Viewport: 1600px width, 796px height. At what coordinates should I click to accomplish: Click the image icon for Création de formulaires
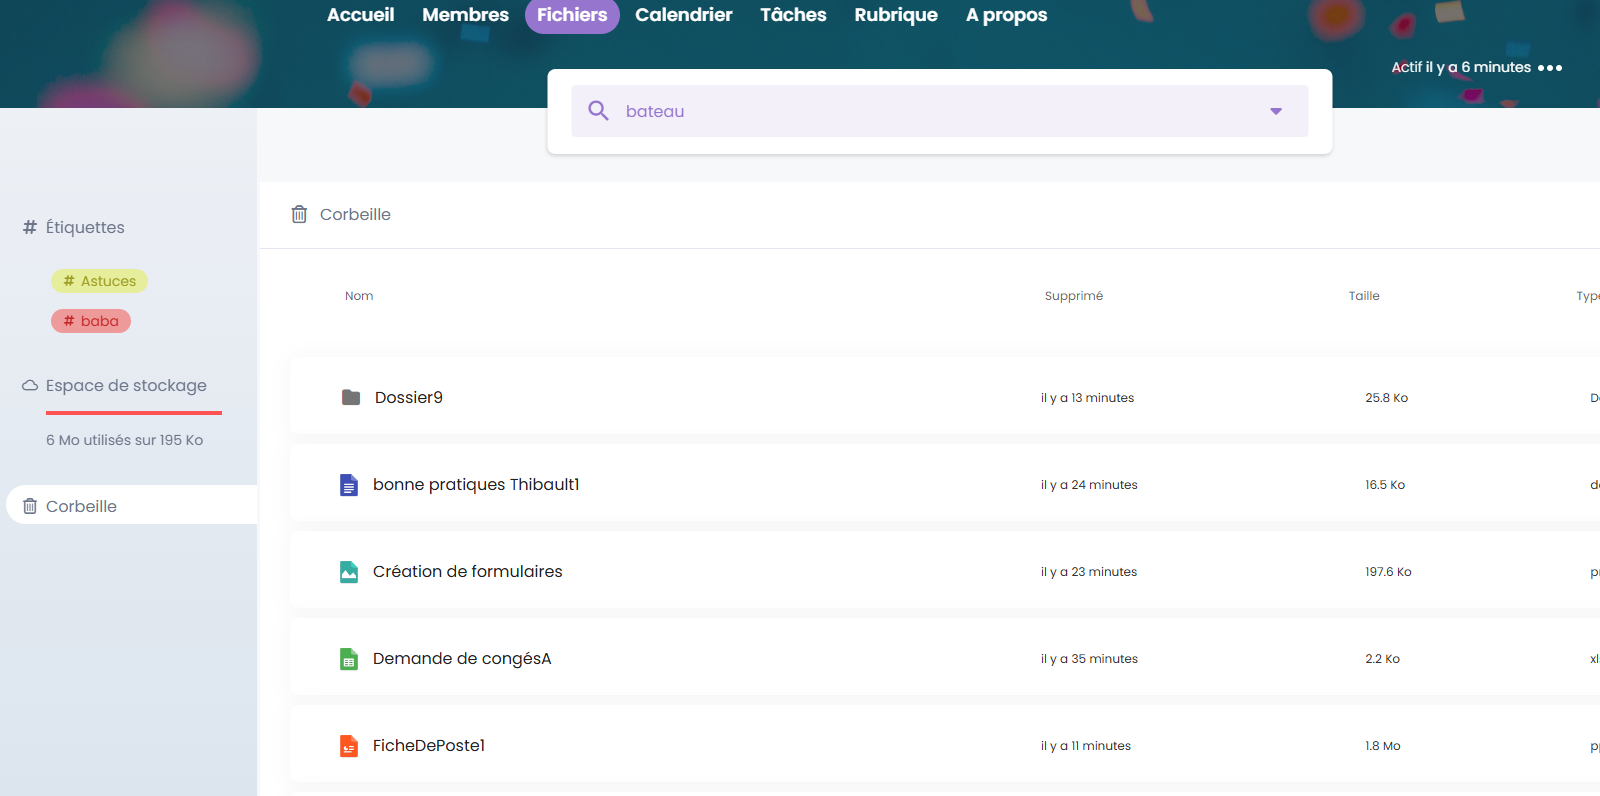[x=348, y=572]
